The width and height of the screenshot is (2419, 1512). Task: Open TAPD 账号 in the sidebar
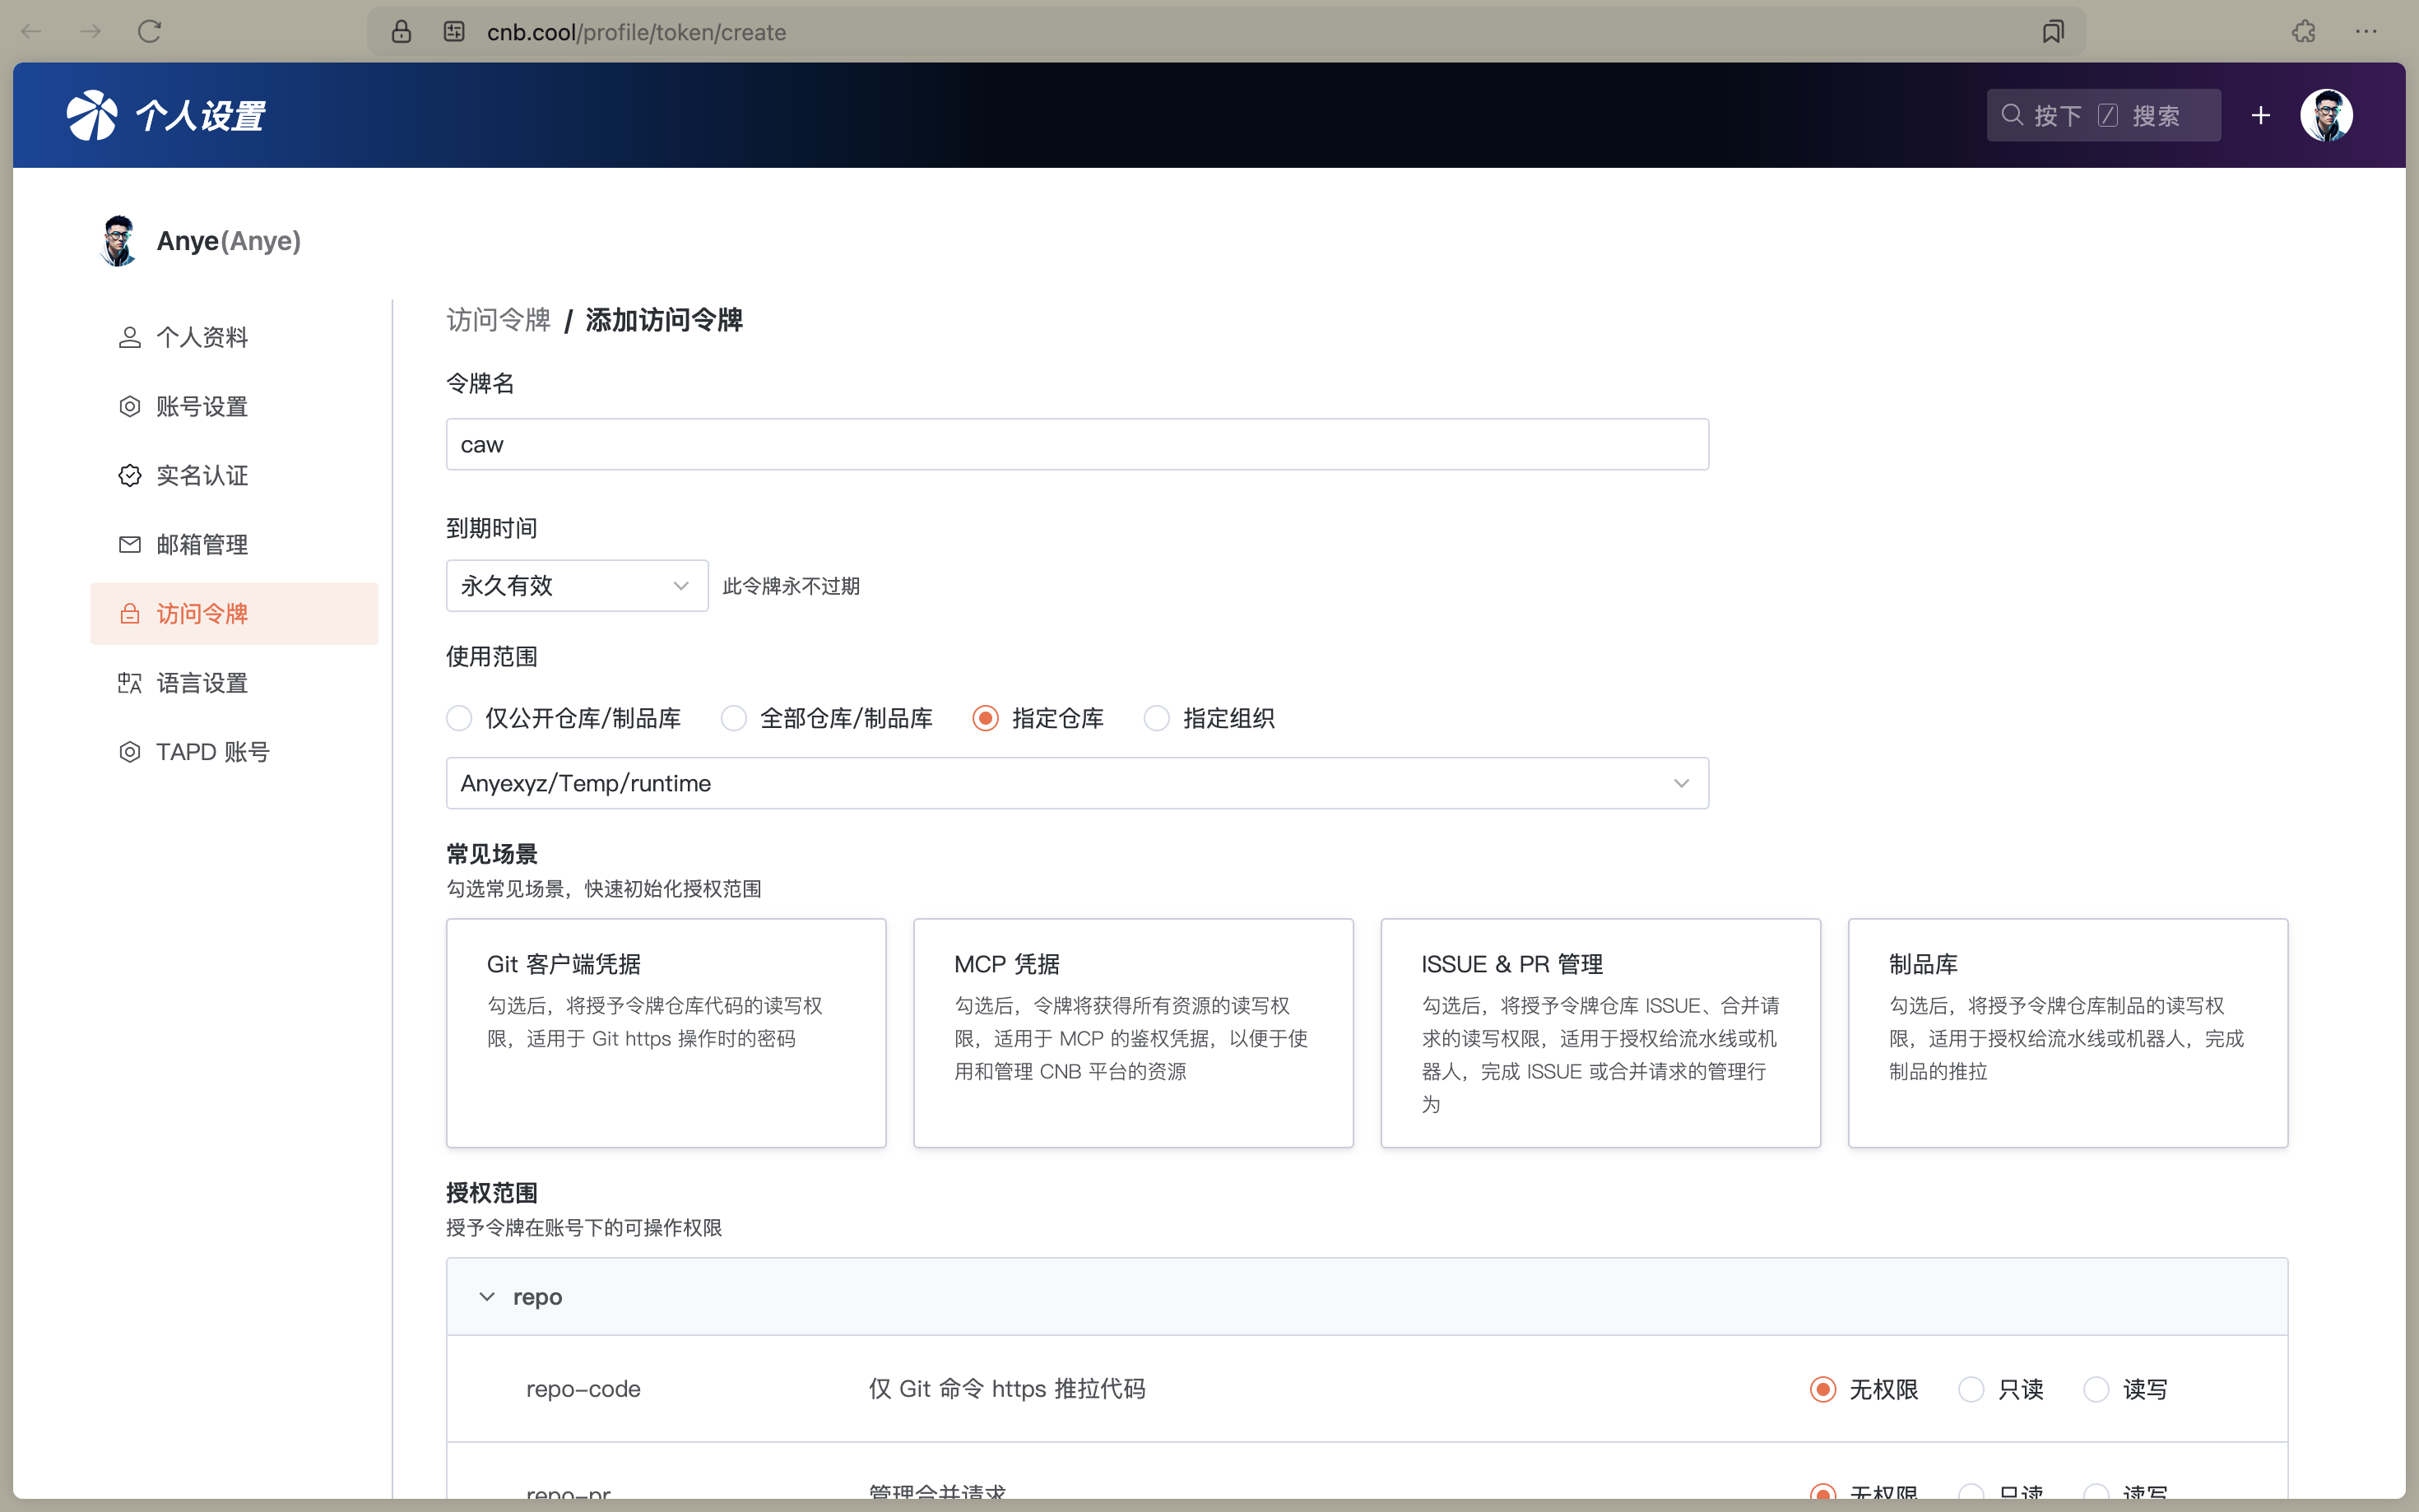point(234,752)
